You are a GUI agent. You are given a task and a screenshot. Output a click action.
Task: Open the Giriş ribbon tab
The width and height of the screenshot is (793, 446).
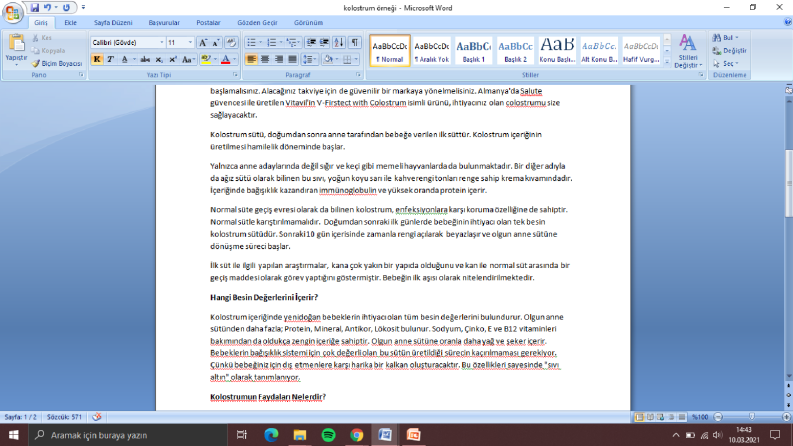click(x=41, y=23)
